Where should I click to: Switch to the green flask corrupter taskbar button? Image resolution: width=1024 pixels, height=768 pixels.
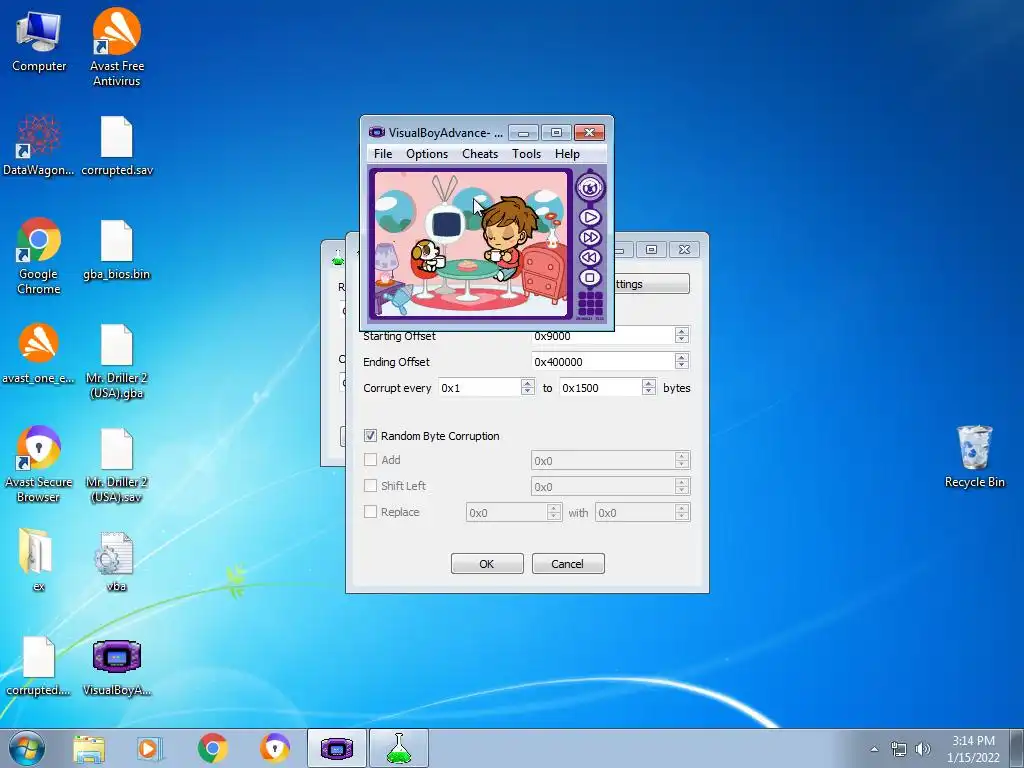tap(399, 748)
